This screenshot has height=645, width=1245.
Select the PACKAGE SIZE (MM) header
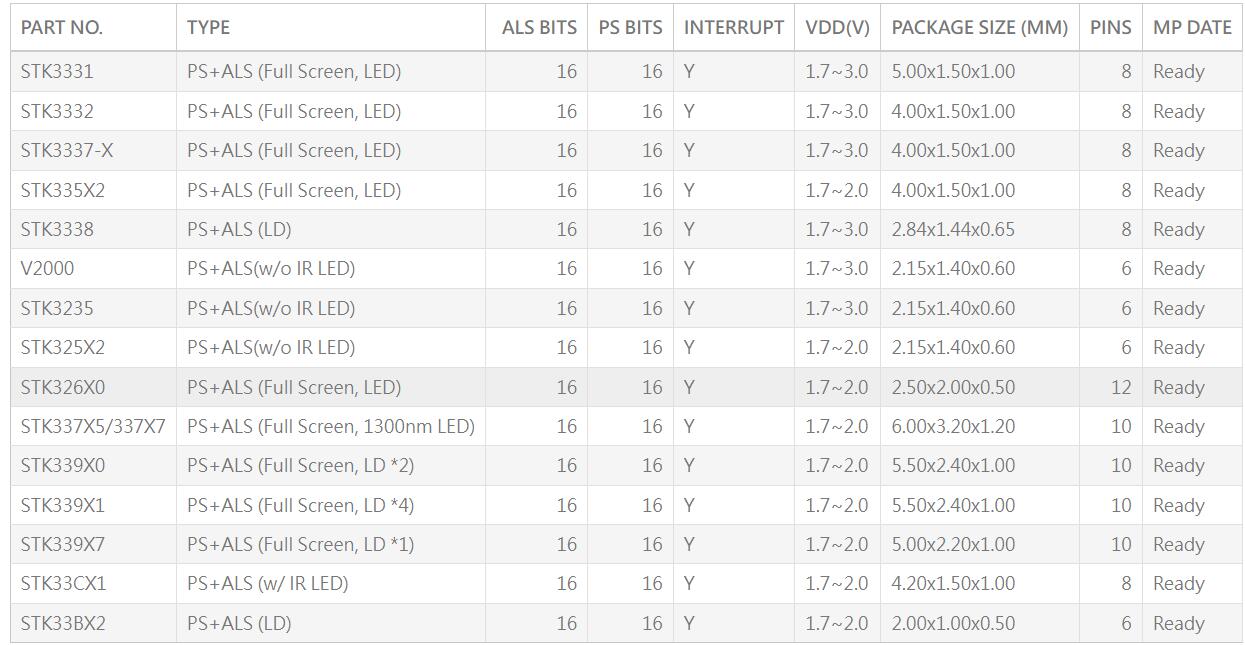979,28
